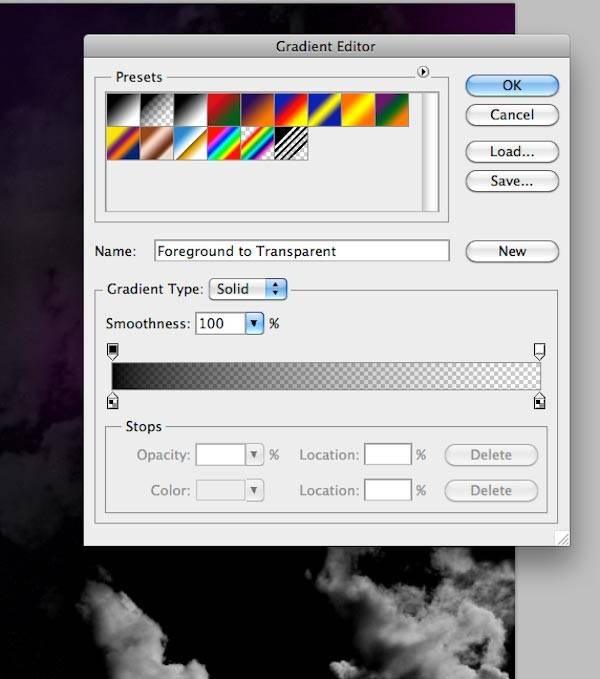Viewport: 600px width, 679px height.
Task: Select the right transparent opacity stop
Action: [x=540, y=351]
